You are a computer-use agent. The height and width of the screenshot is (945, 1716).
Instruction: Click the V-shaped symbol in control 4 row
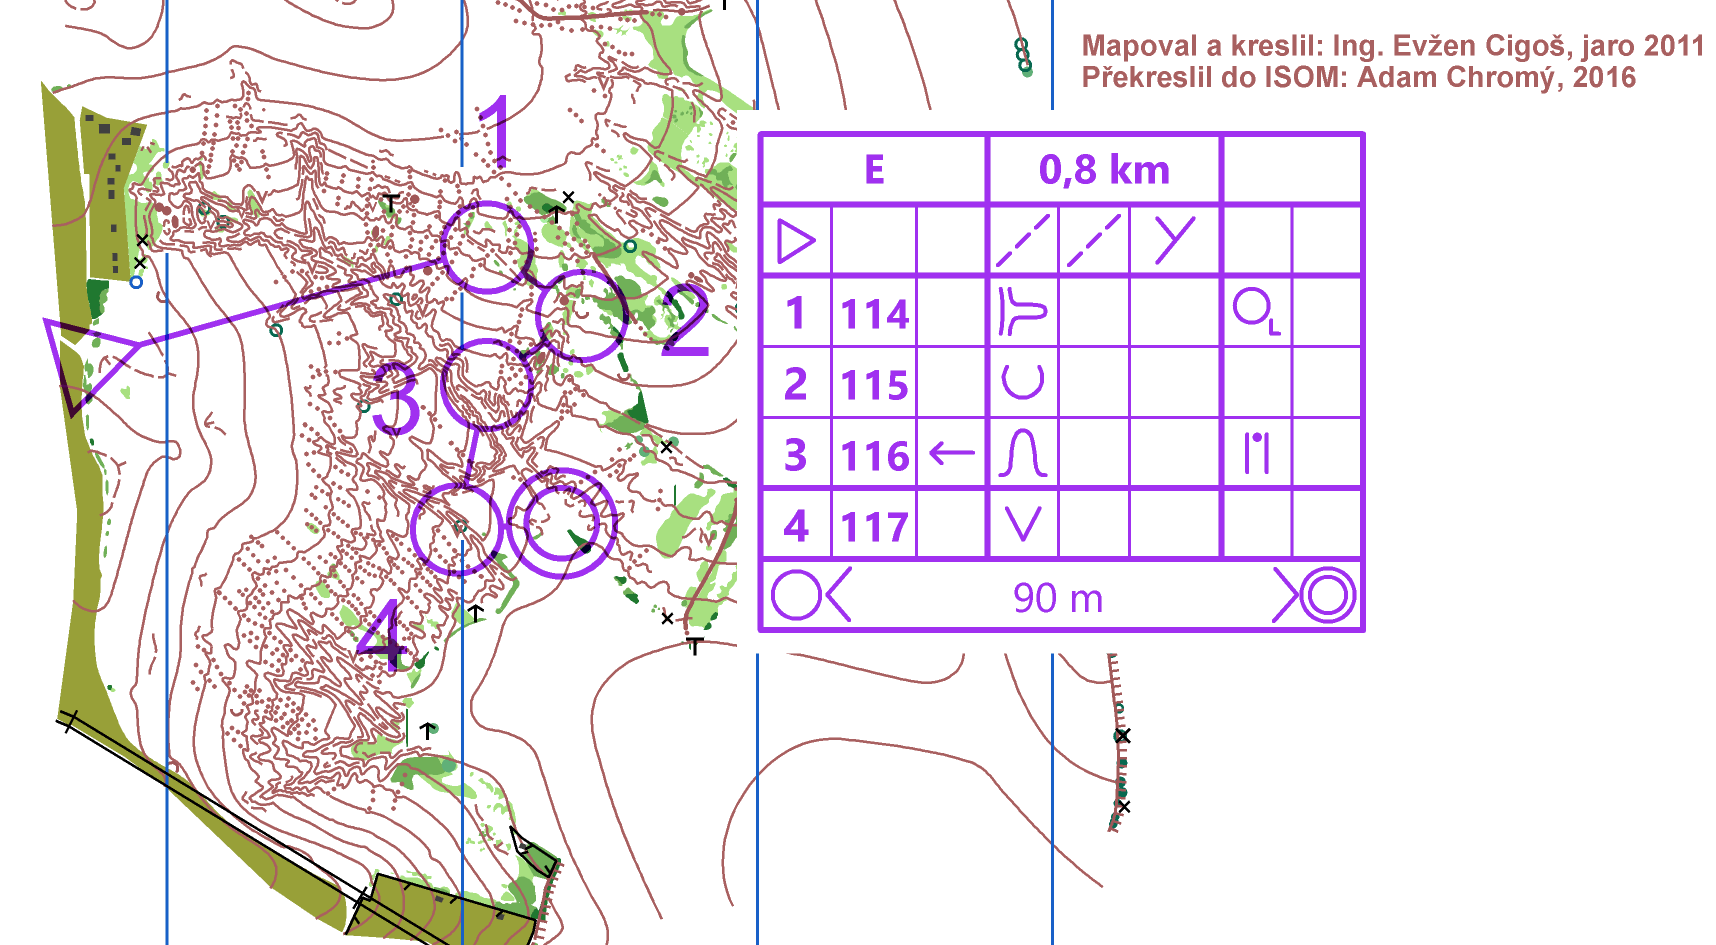1022,524
